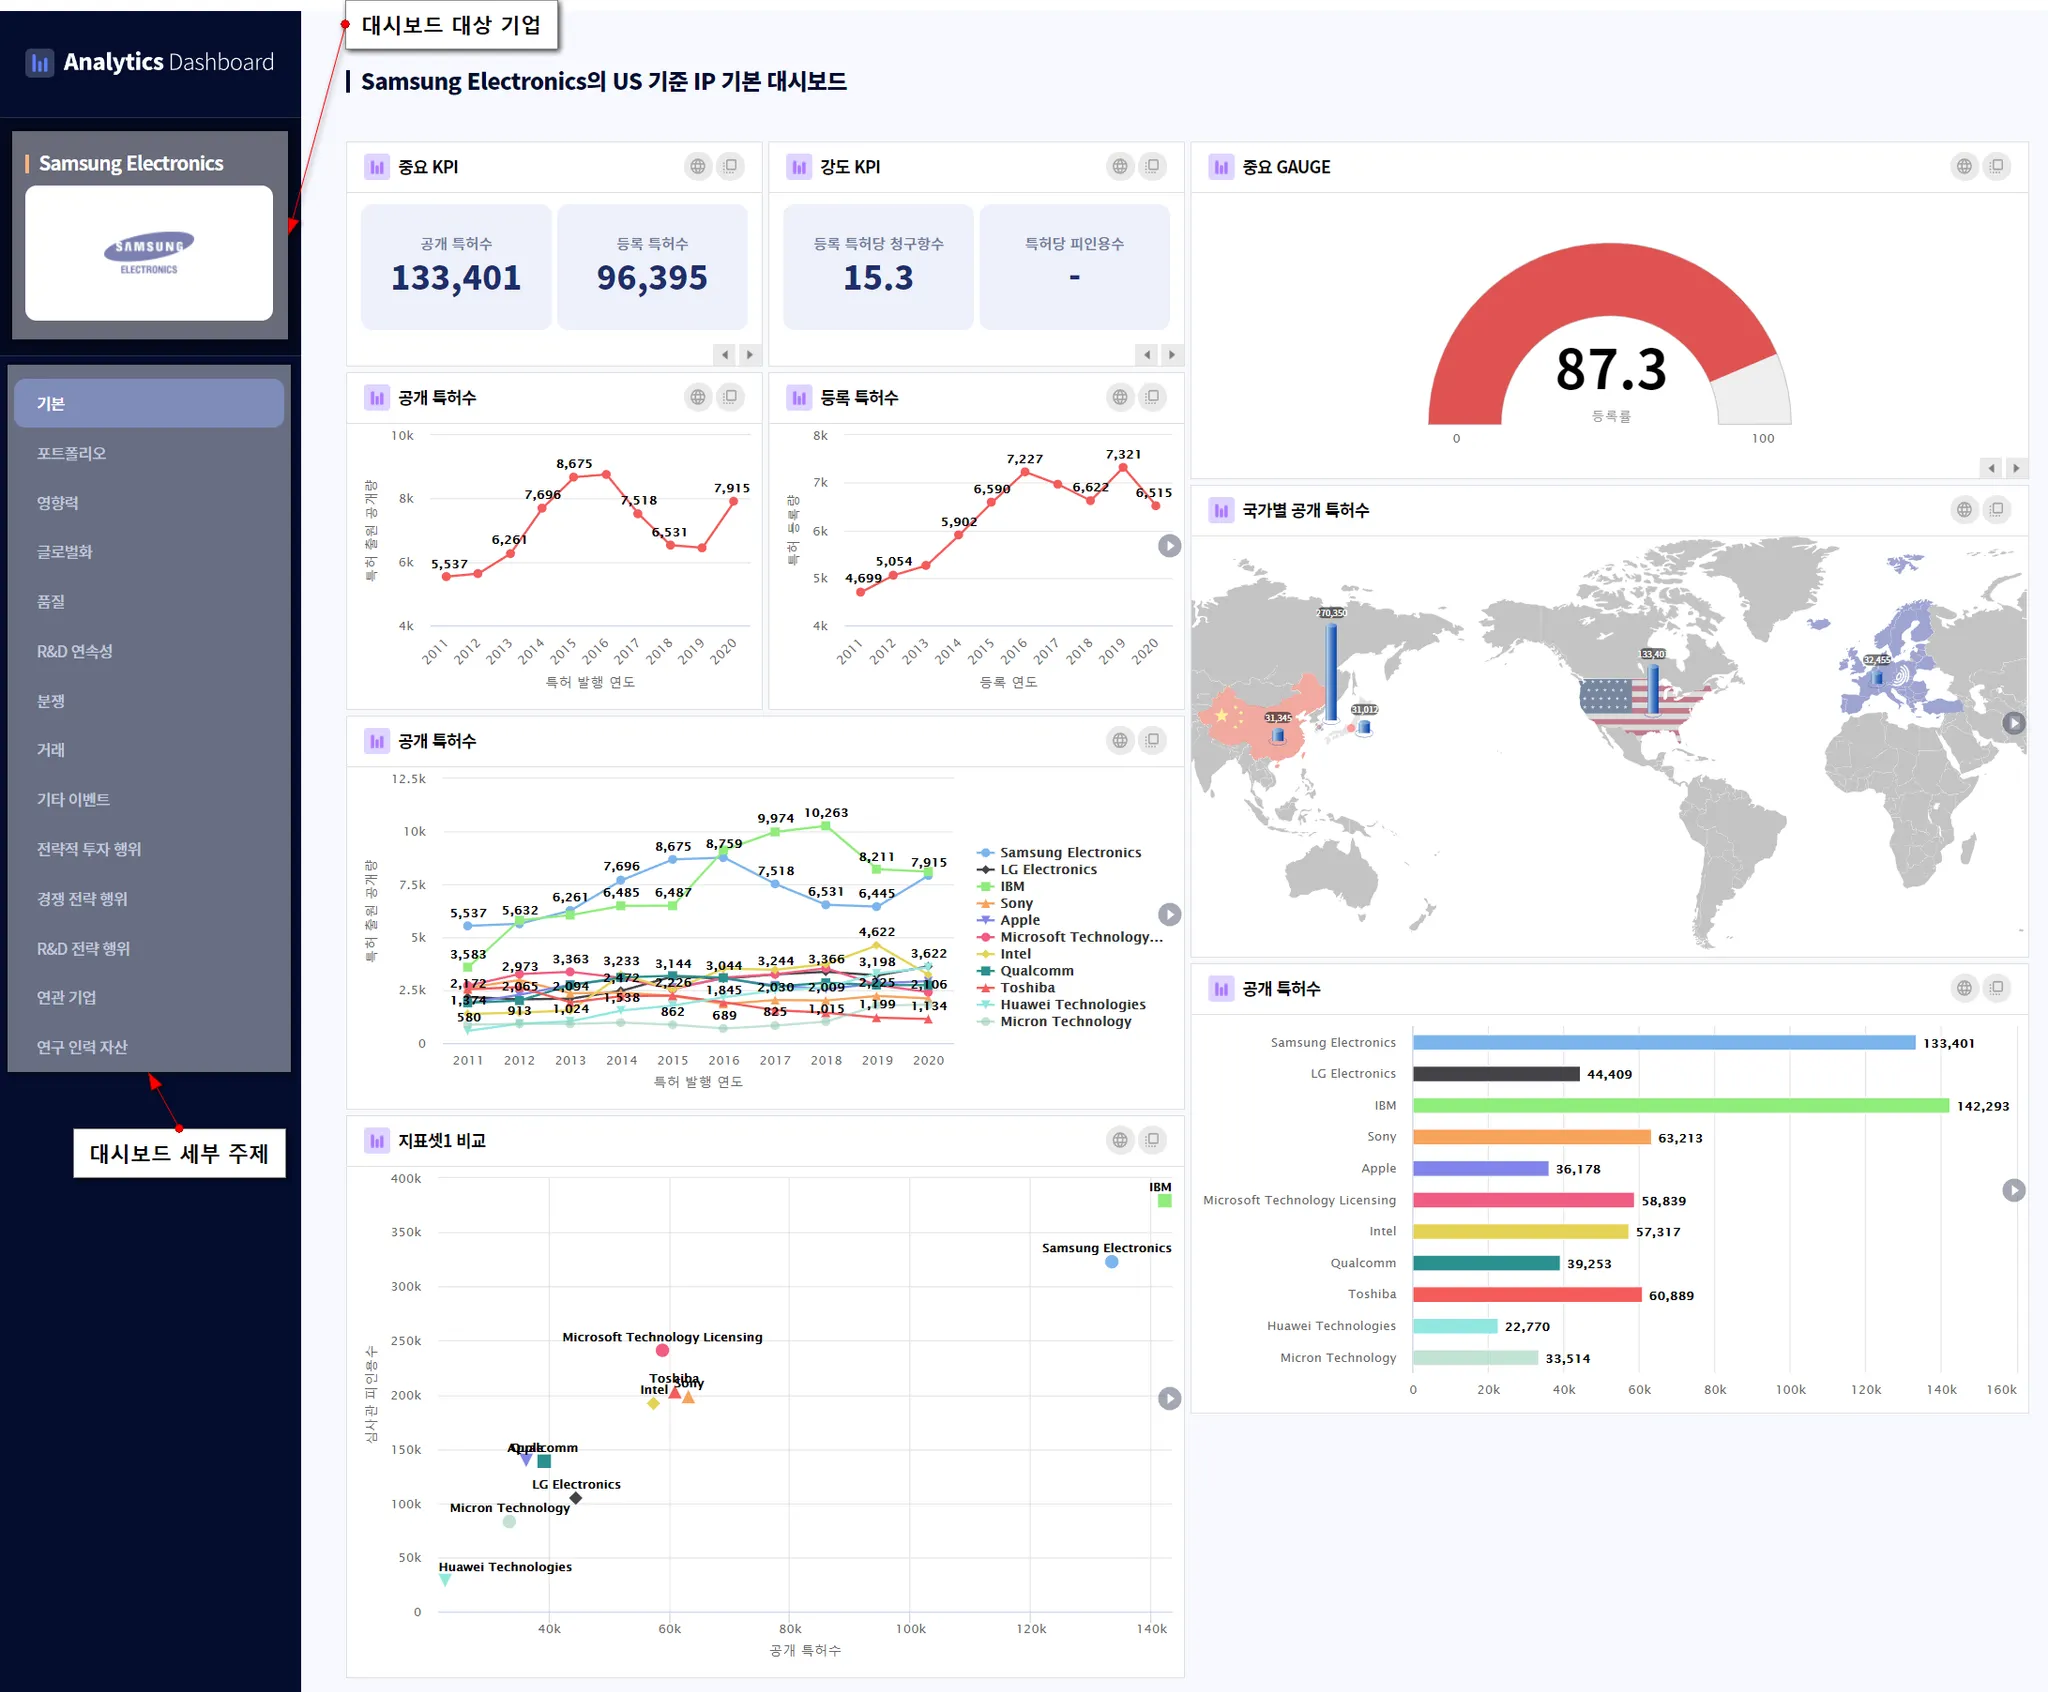Screen dimensions: 2048x1692
Task: Hide Huawei Technologies legend series
Action: 1071,1005
